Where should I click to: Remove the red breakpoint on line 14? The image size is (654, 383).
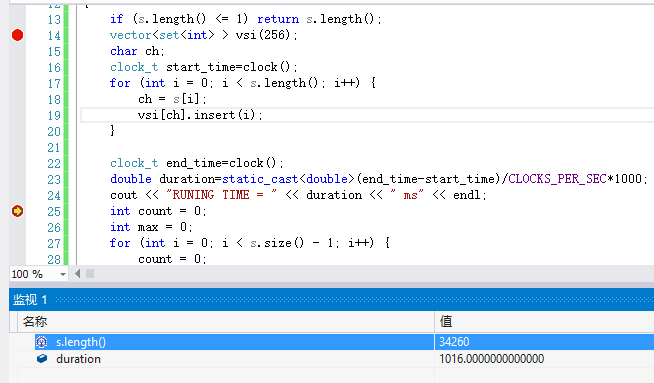(18, 35)
